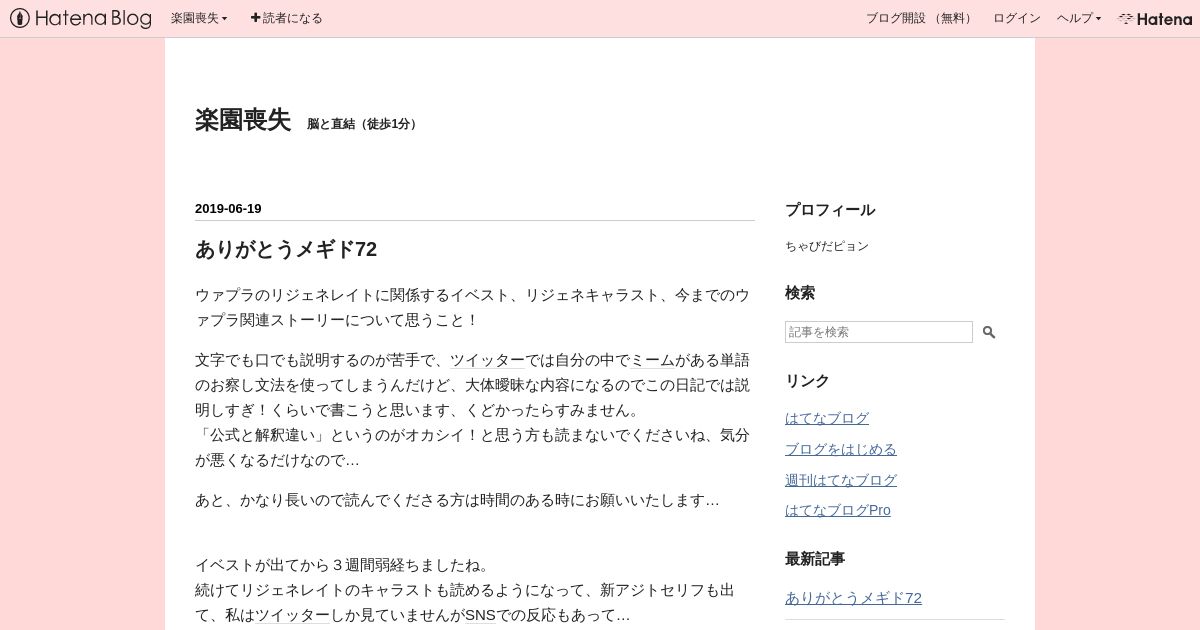Viewport: 1200px width, 630px height.
Task: Click the blog subtitle 脳と直結（徒歩1分）
Action: 365,124
